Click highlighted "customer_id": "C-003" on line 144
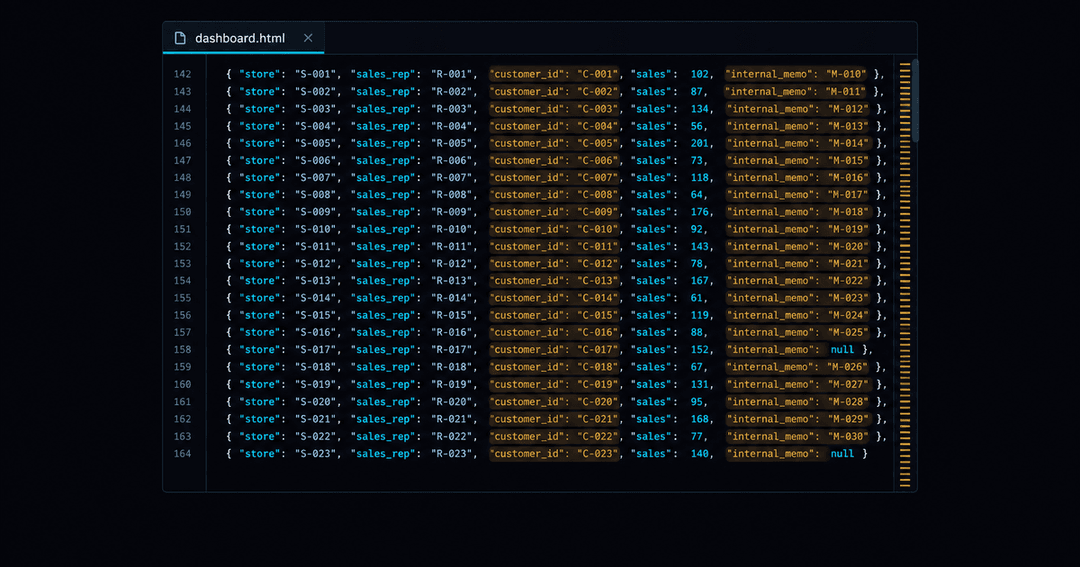The image size is (1080, 567). (x=554, y=109)
